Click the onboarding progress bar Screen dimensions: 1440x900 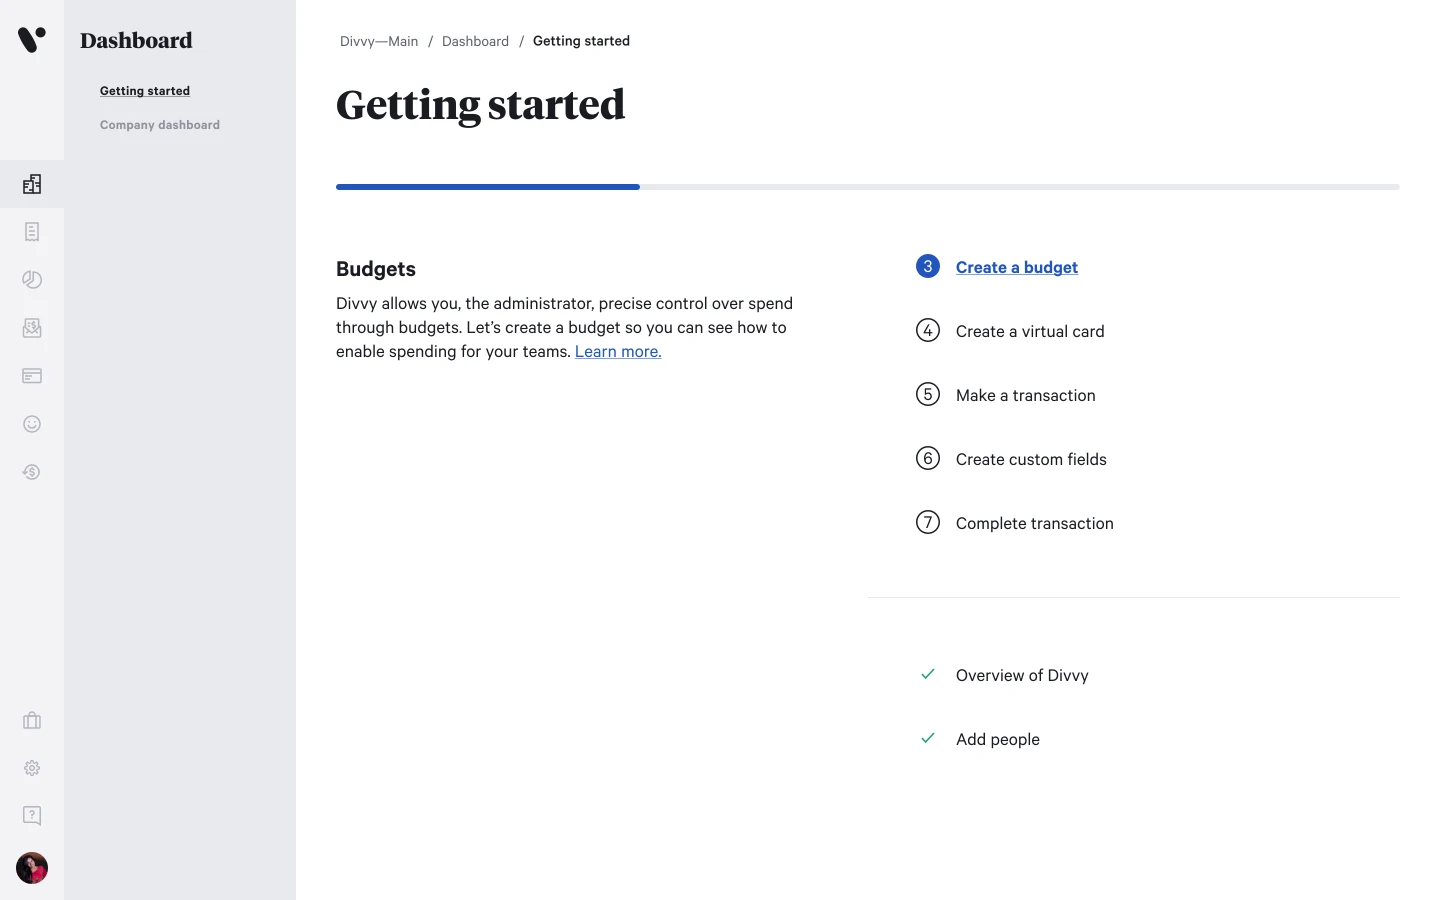click(868, 187)
